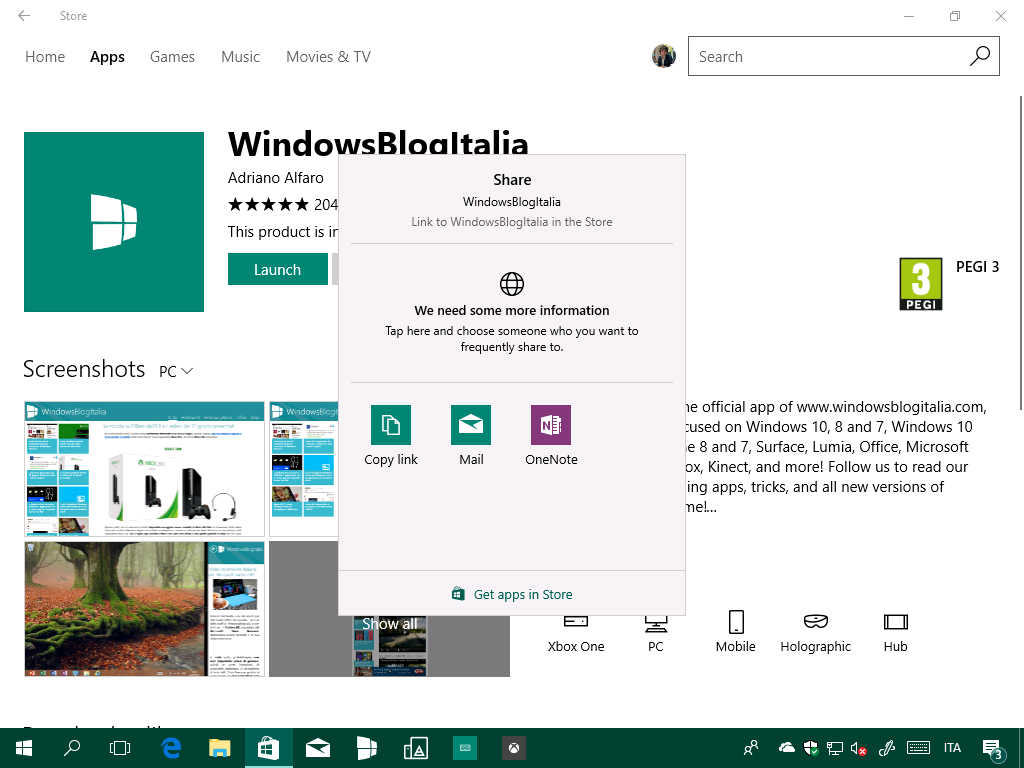The width and height of the screenshot is (1024, 768).
Task: Open the user profile avatar
Action: (664, 56)
